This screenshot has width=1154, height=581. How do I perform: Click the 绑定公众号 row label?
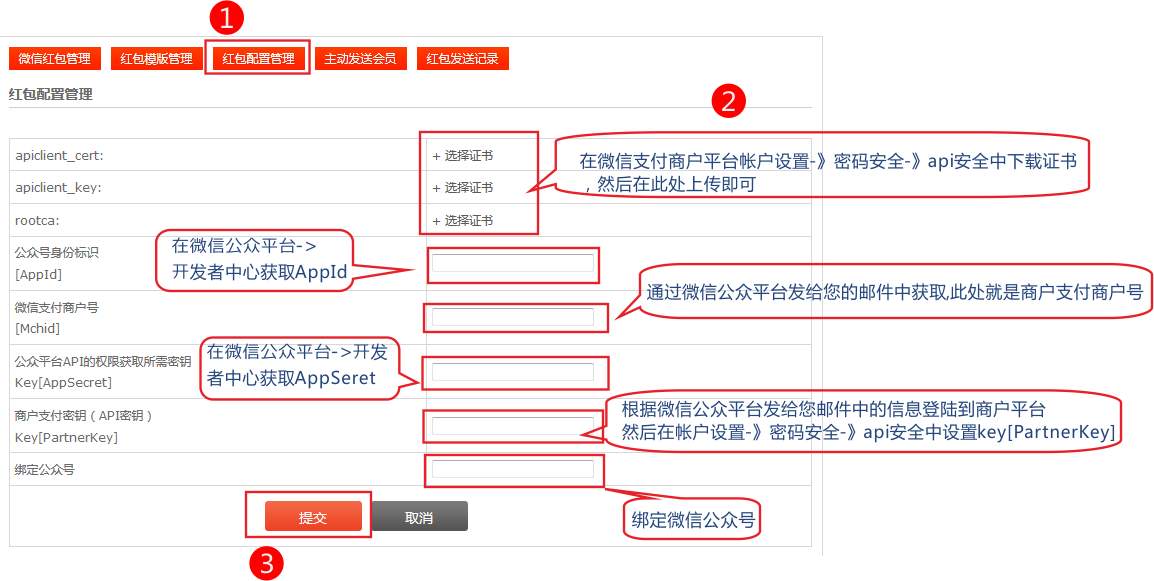click(x=45, y=469)
